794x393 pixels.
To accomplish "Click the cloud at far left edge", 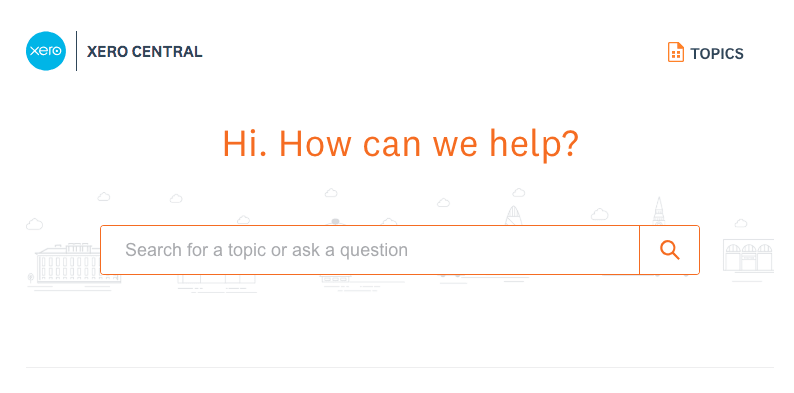I will click(x=34, y=224).
